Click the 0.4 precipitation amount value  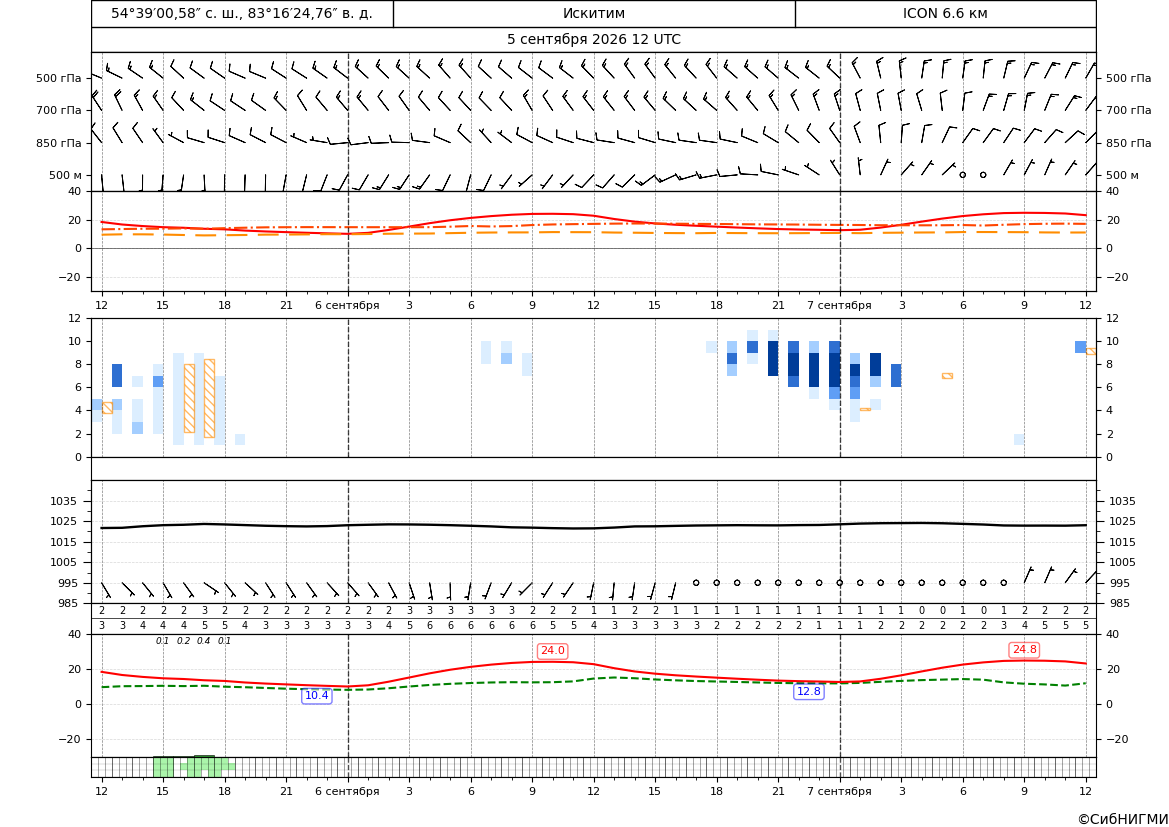[x=204, y=641]
